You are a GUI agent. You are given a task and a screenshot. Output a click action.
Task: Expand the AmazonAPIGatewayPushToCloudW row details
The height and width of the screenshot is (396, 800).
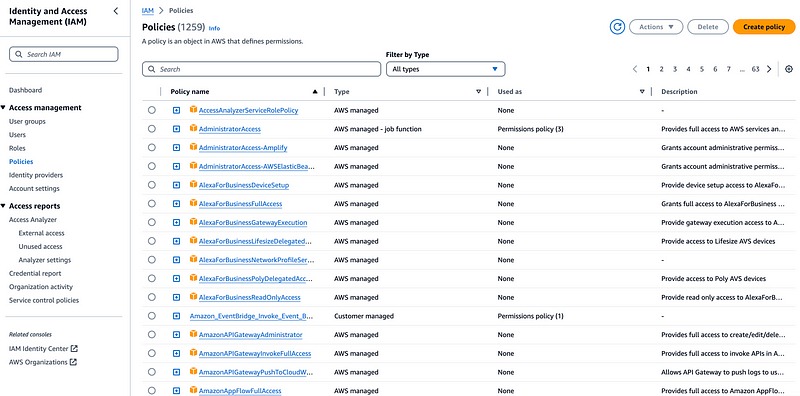click(177, 372)
